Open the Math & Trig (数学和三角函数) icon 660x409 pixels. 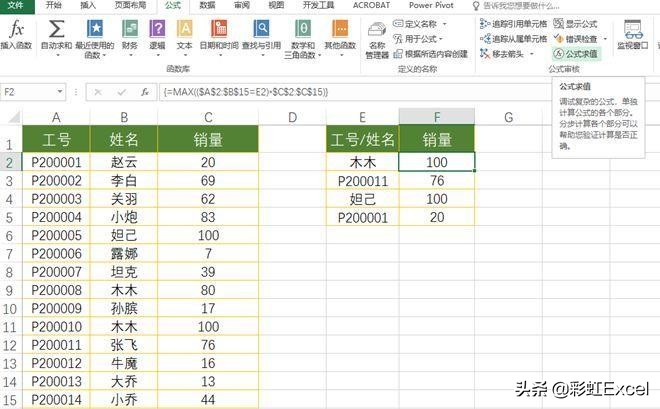tap(303, 29)
